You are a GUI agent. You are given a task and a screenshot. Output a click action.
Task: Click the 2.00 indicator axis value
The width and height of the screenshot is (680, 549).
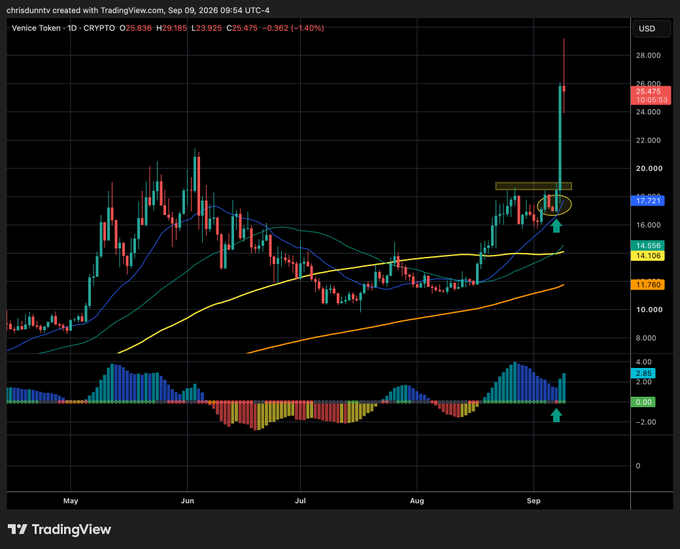coord(644,382)
